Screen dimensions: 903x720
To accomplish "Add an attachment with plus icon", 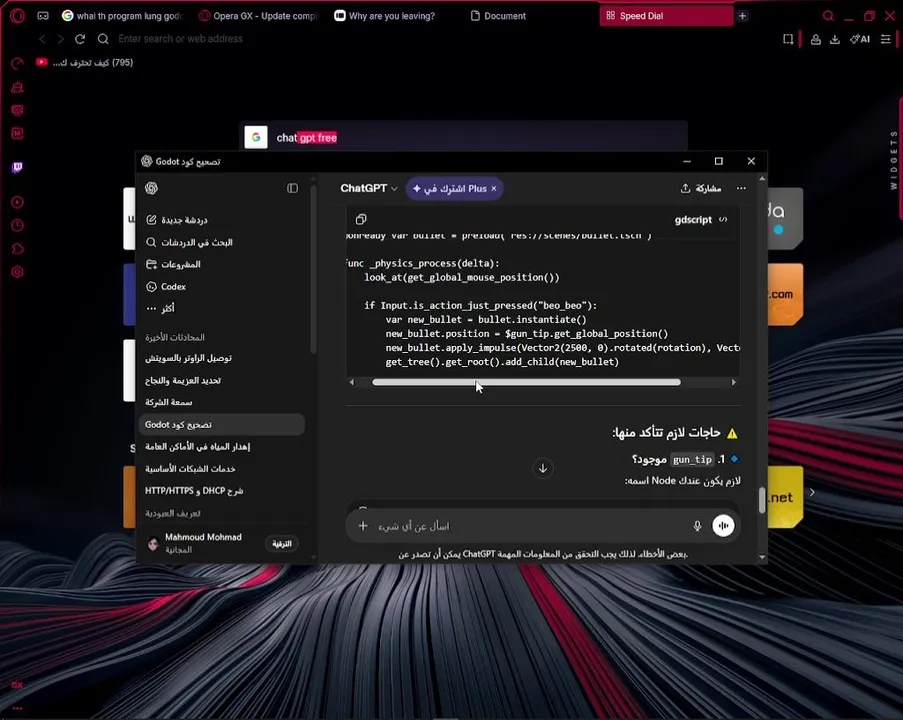I will 363,525.
